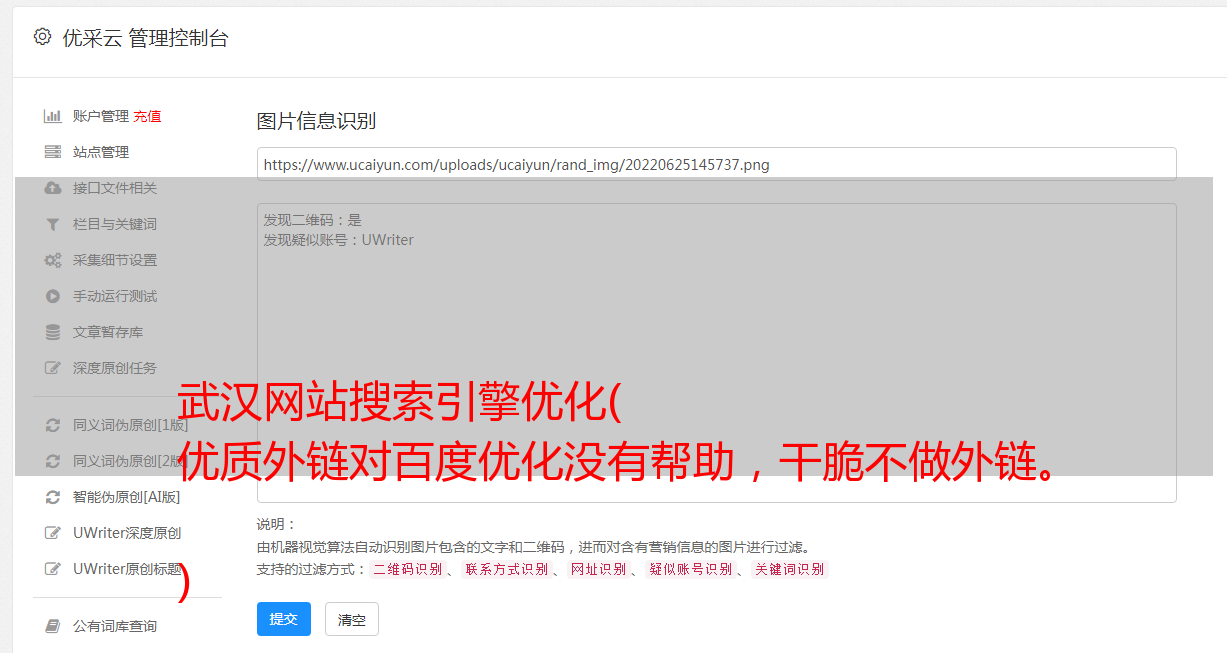1227x653 pixels.
Task: Click the server icon for 站点管理
Action: (x=52, y=152)
